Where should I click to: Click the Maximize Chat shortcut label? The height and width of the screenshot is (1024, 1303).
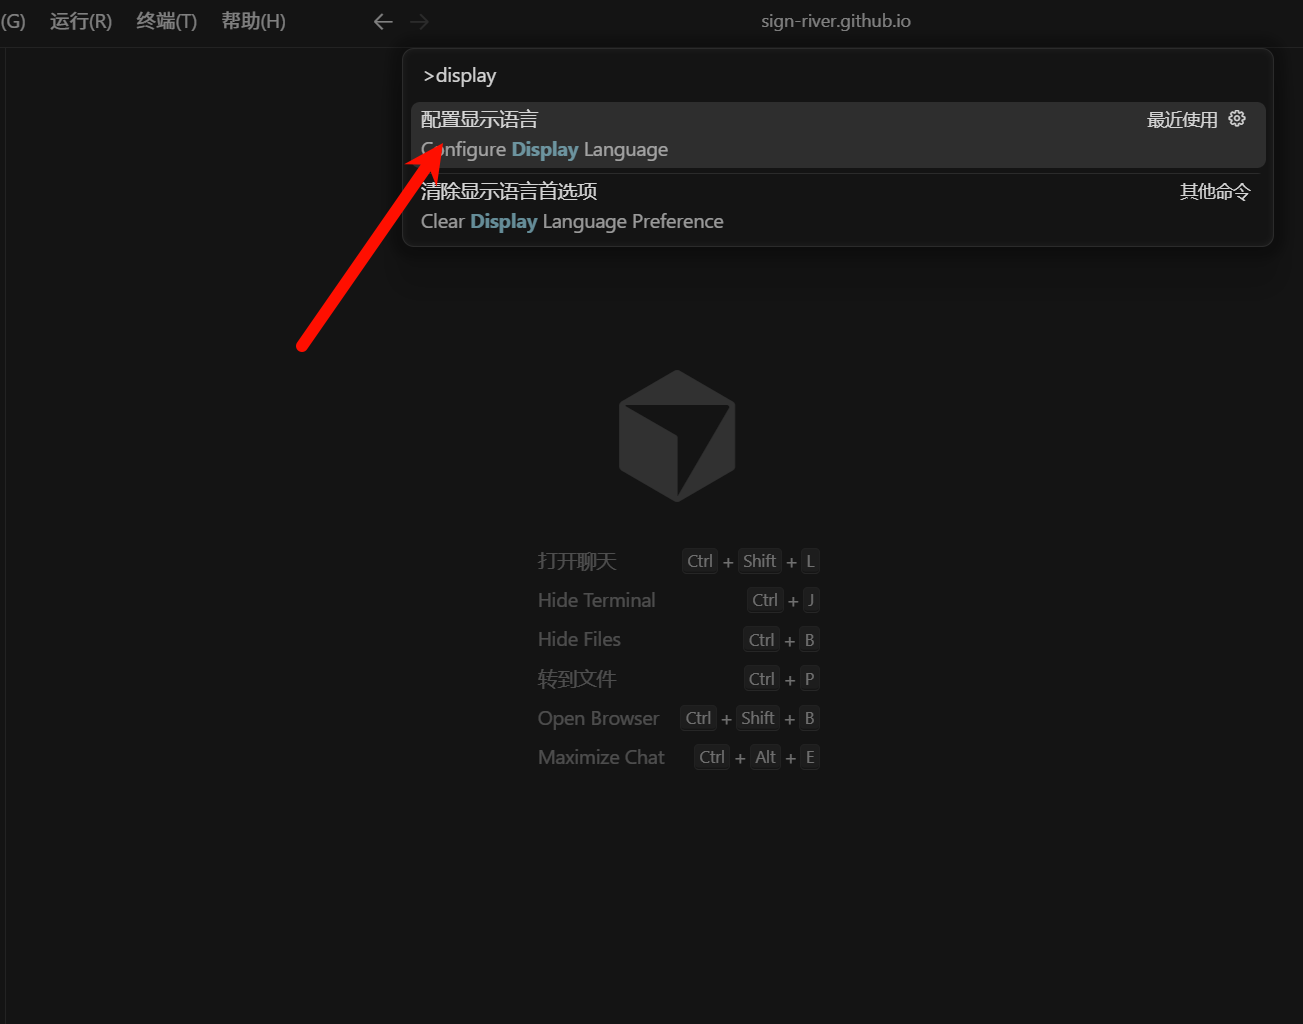pyautogui.click(x=601, y=757)
